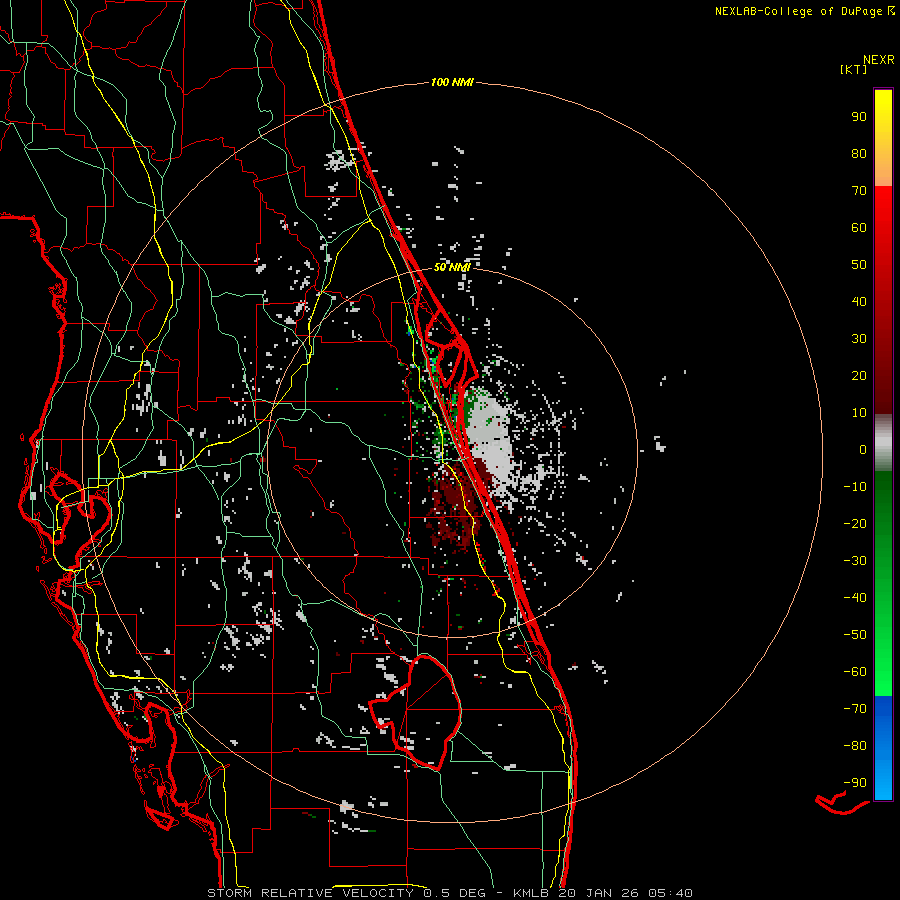Select the -90 scale label
Viewport: 900px width, 900px height.
tap(855, 783)
